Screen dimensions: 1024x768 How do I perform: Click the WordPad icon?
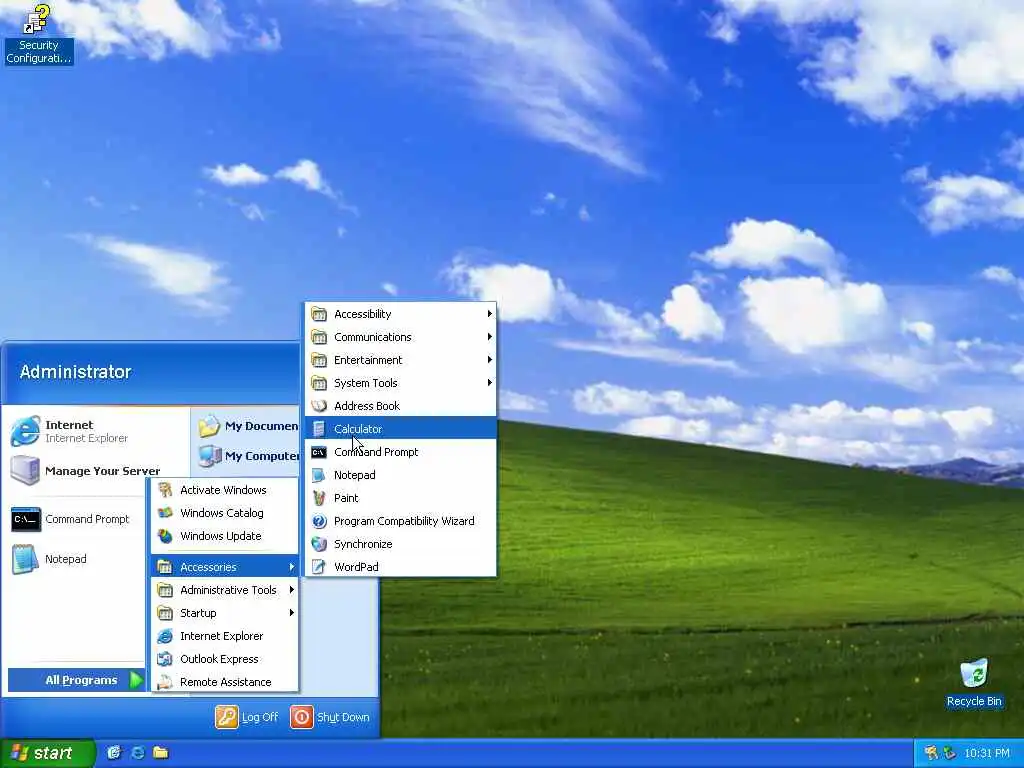319,567
